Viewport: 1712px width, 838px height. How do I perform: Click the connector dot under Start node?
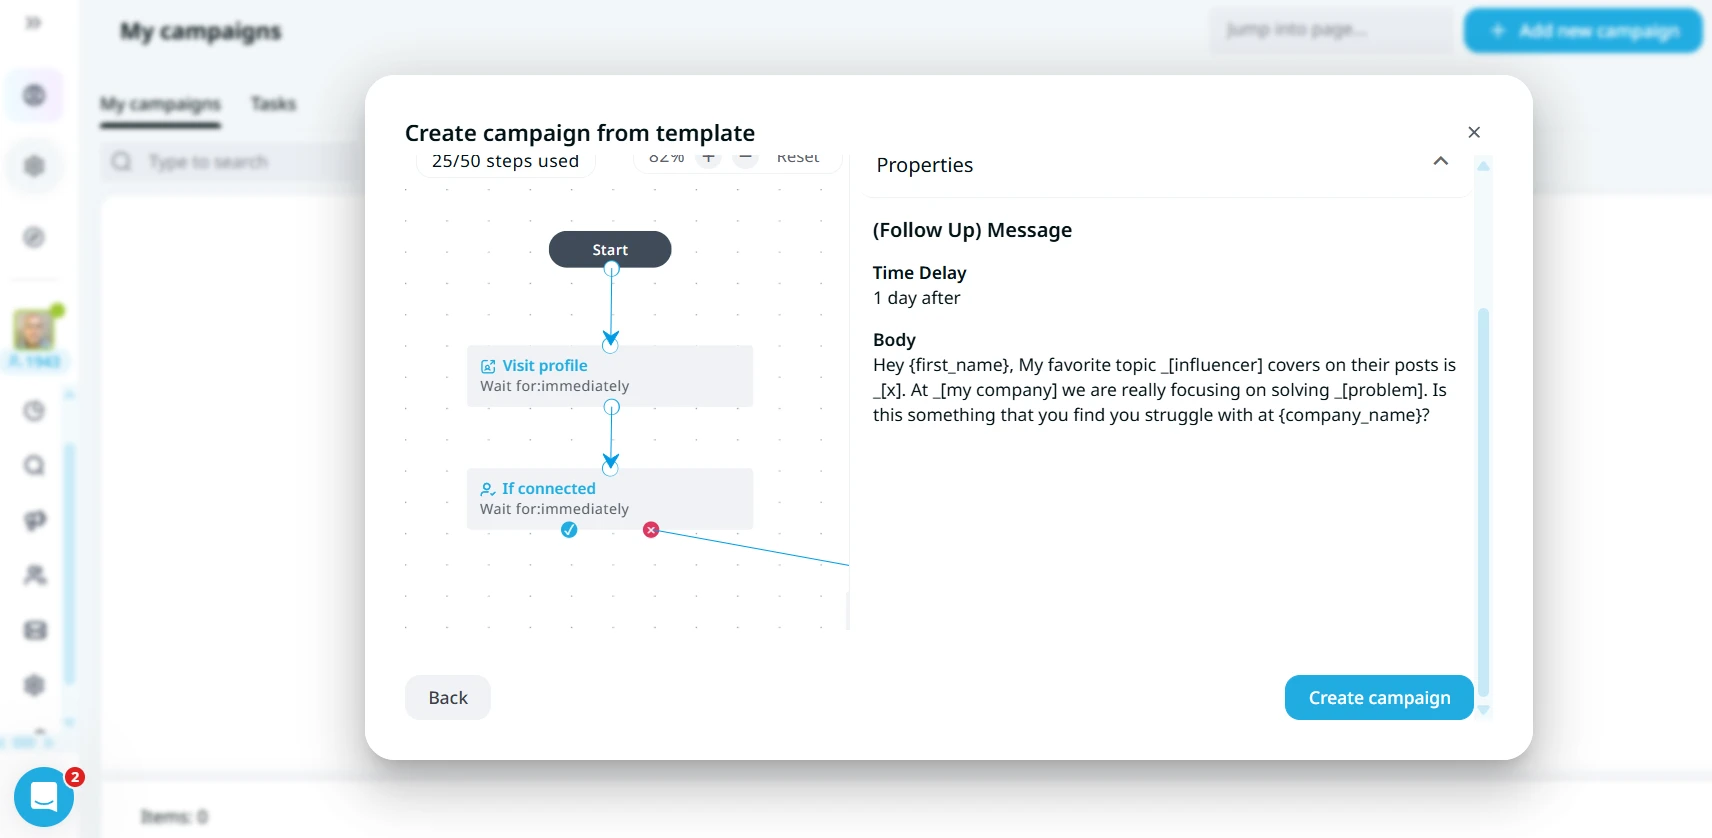coord(610,268)
